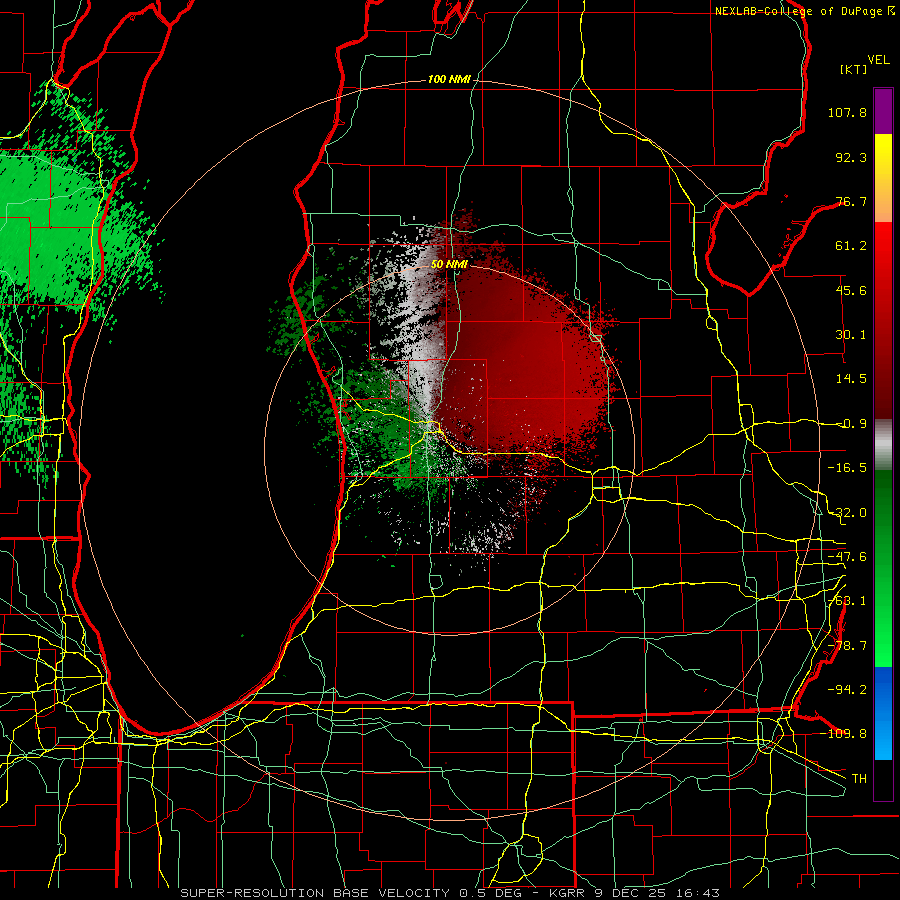The image size is (900, 900).
Task: Click the gray zero-velocity band north of radar
Action: [x=425, y=321]
